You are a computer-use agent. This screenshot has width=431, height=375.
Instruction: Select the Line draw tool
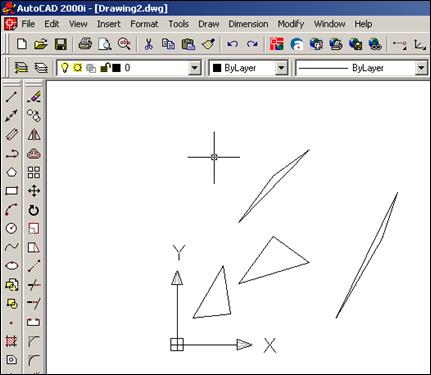tap(11, 97)
